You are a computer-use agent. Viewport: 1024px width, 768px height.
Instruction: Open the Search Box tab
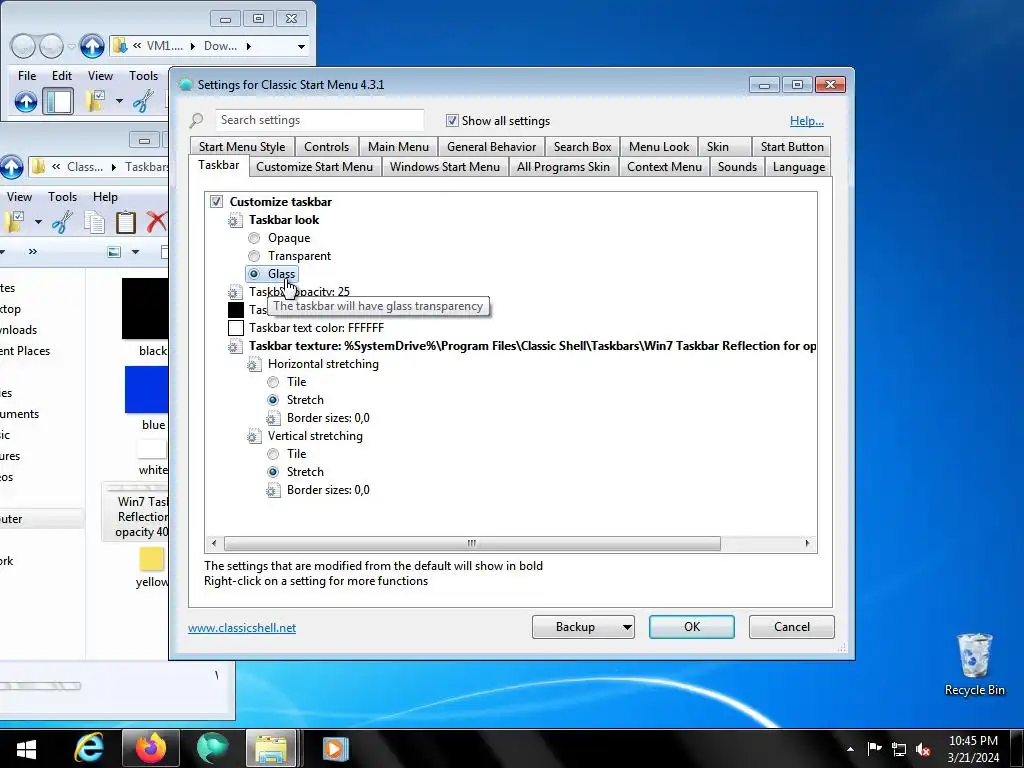[x=583, y=147]
